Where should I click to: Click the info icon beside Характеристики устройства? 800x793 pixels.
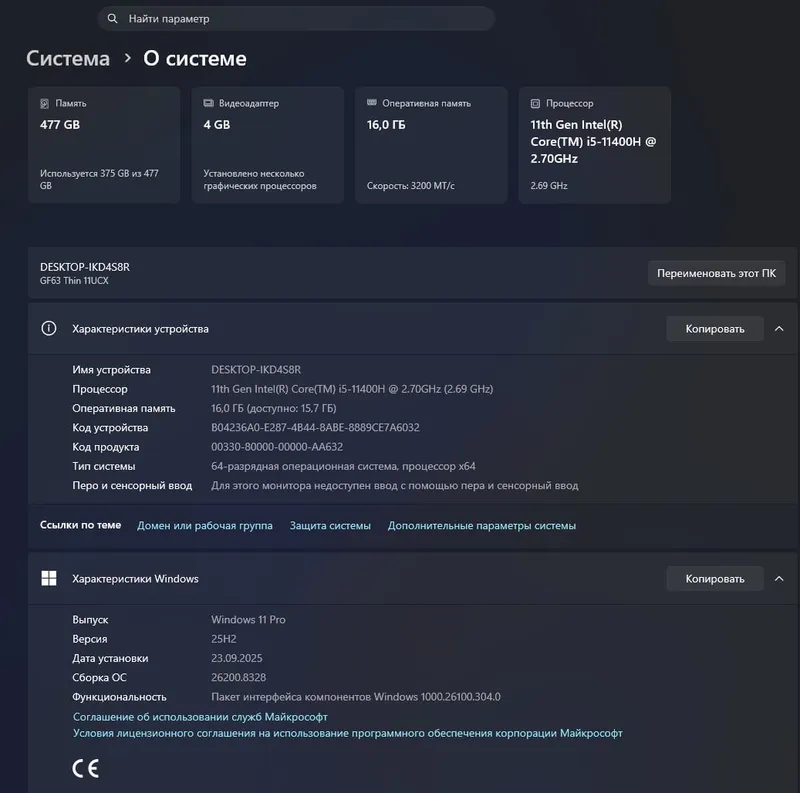click(48, 328)
